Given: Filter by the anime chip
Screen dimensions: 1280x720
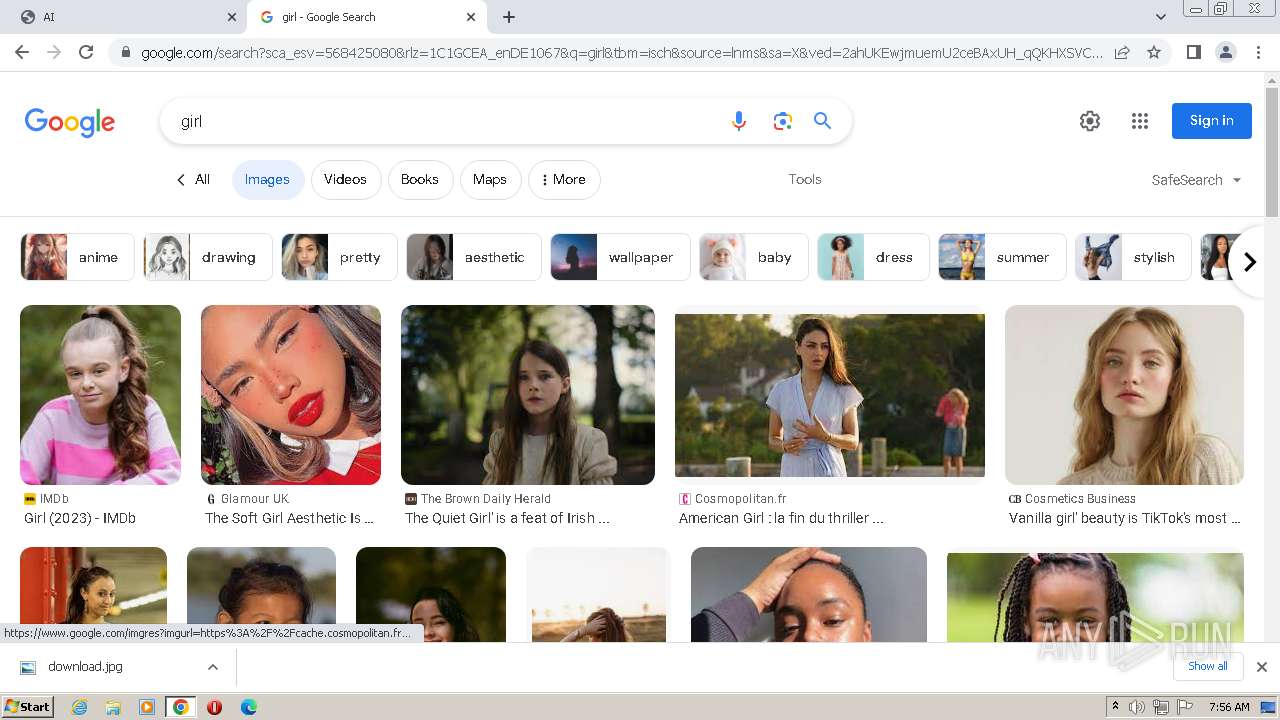Looking at the screenshot, I should pyautogui.click(x=78, y=257).
